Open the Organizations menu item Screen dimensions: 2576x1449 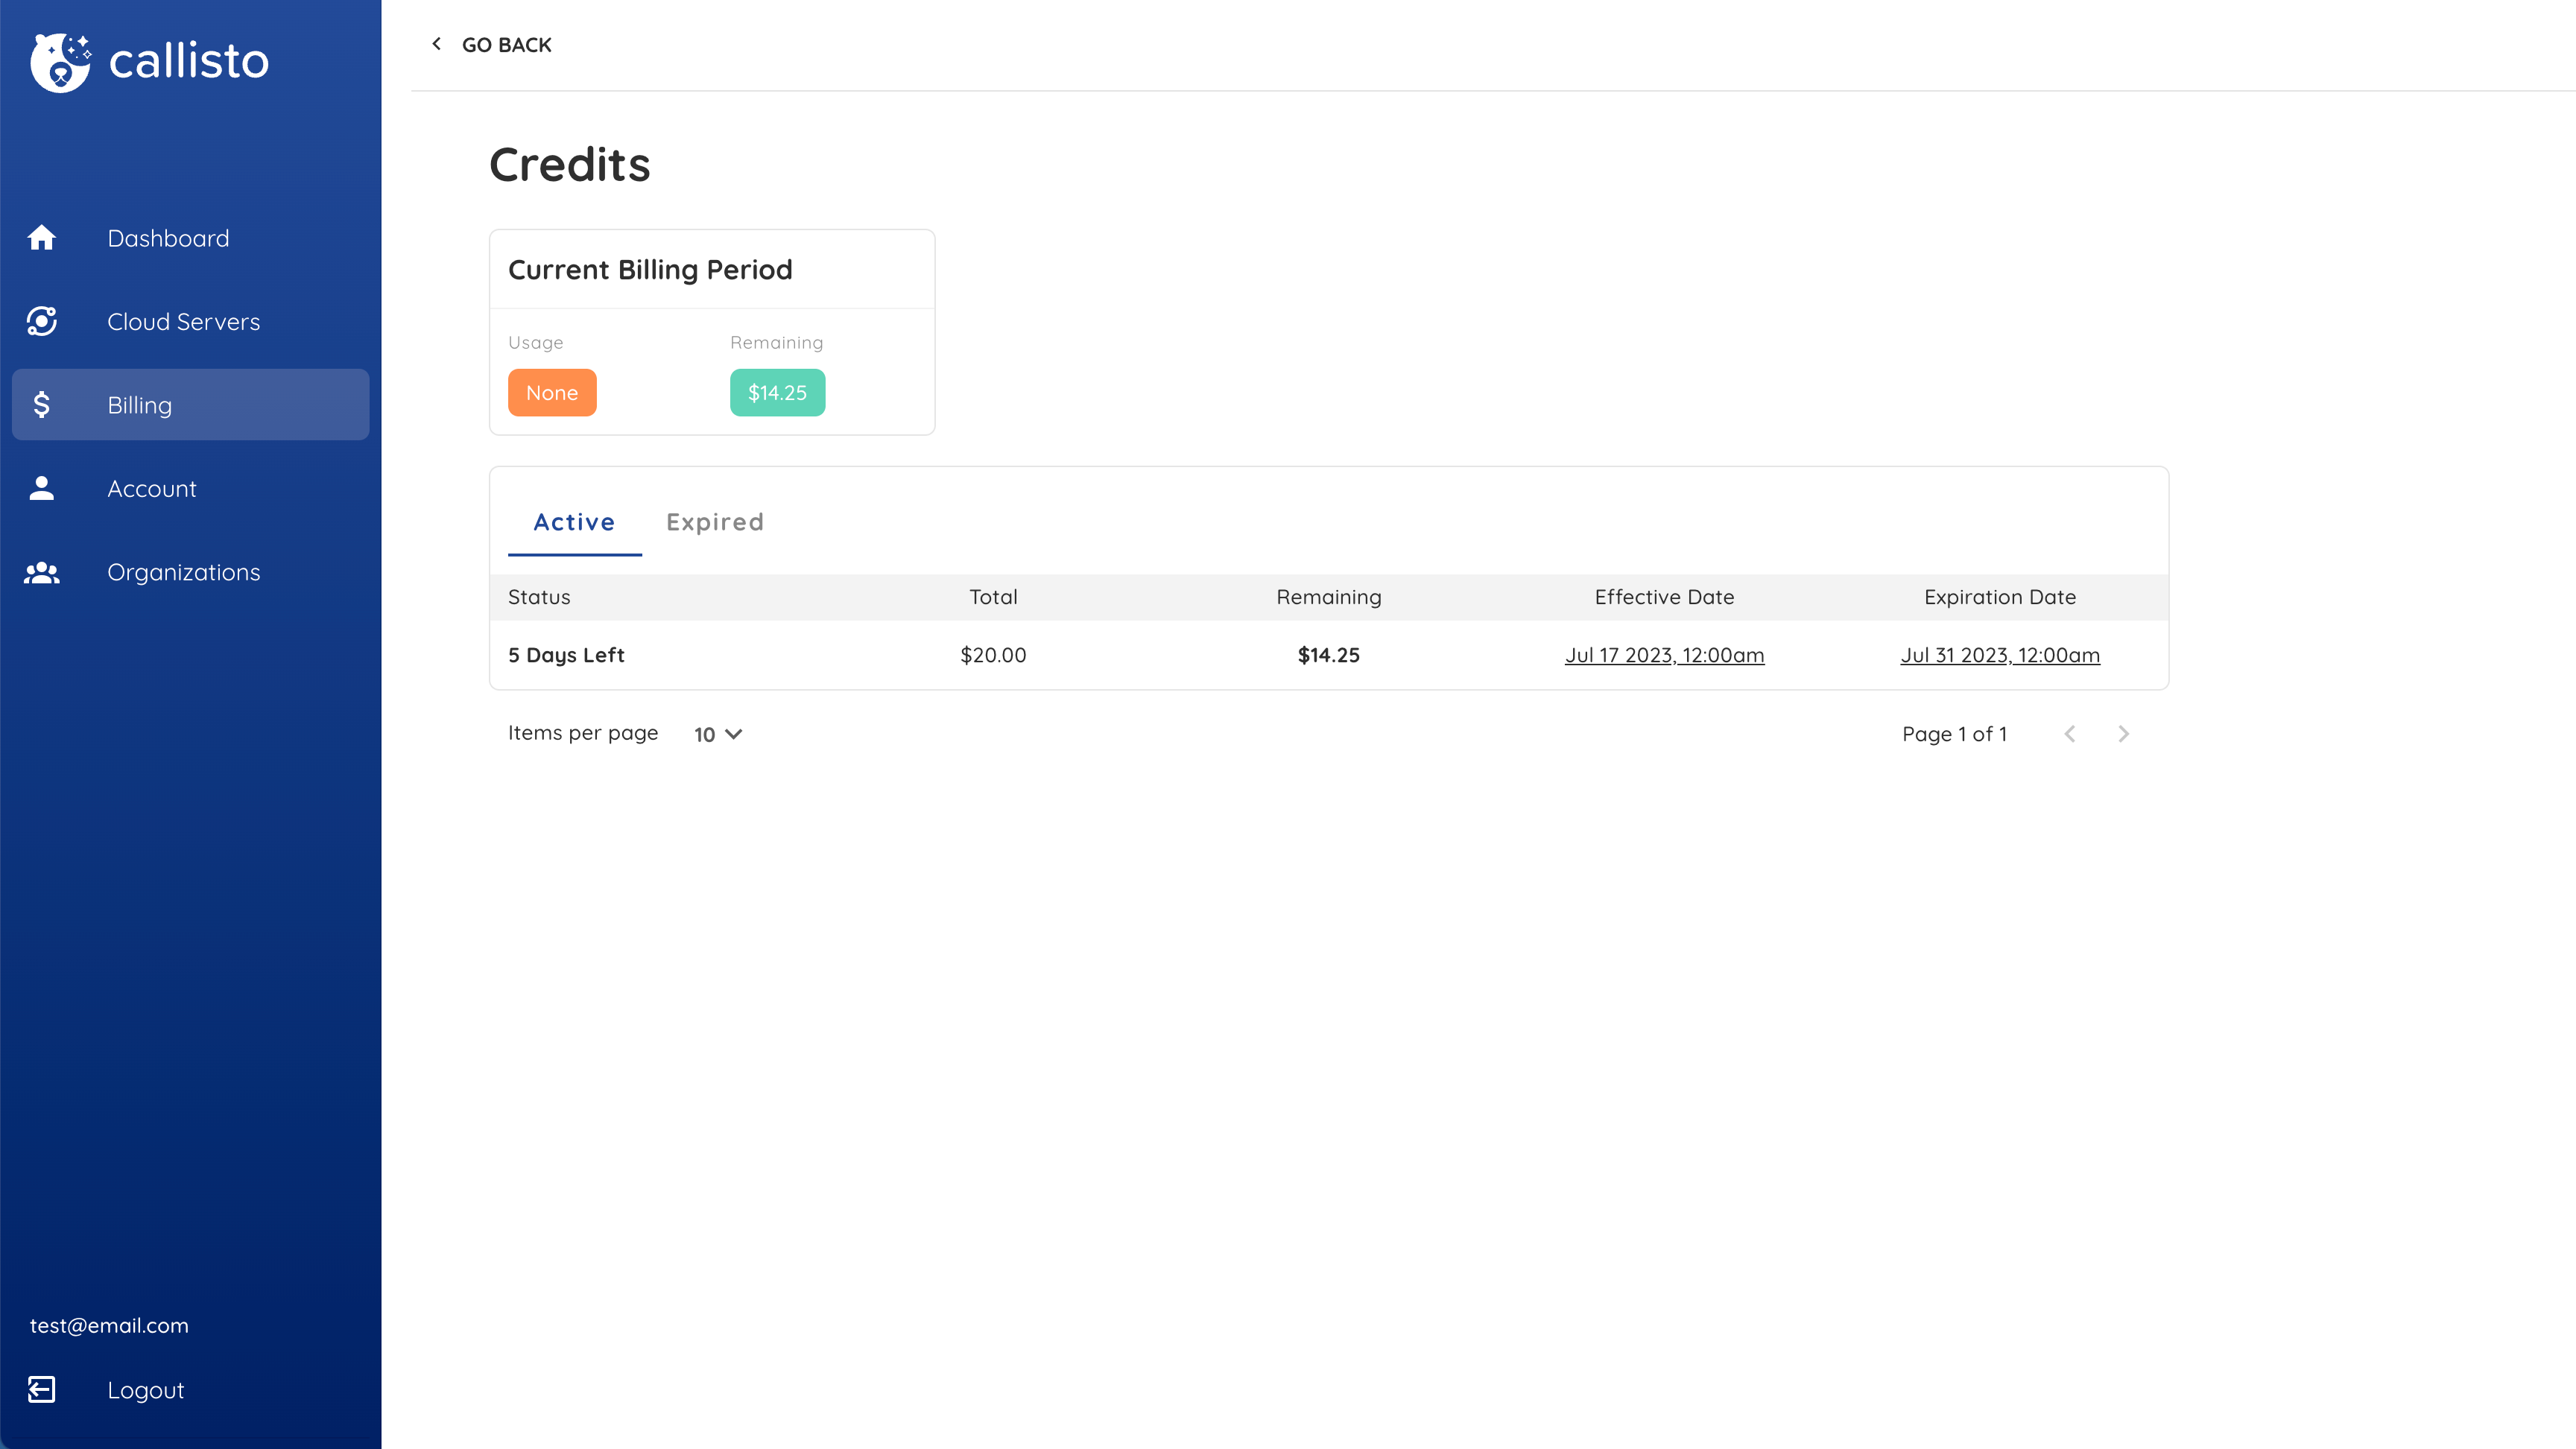click(x=183, y=572)
